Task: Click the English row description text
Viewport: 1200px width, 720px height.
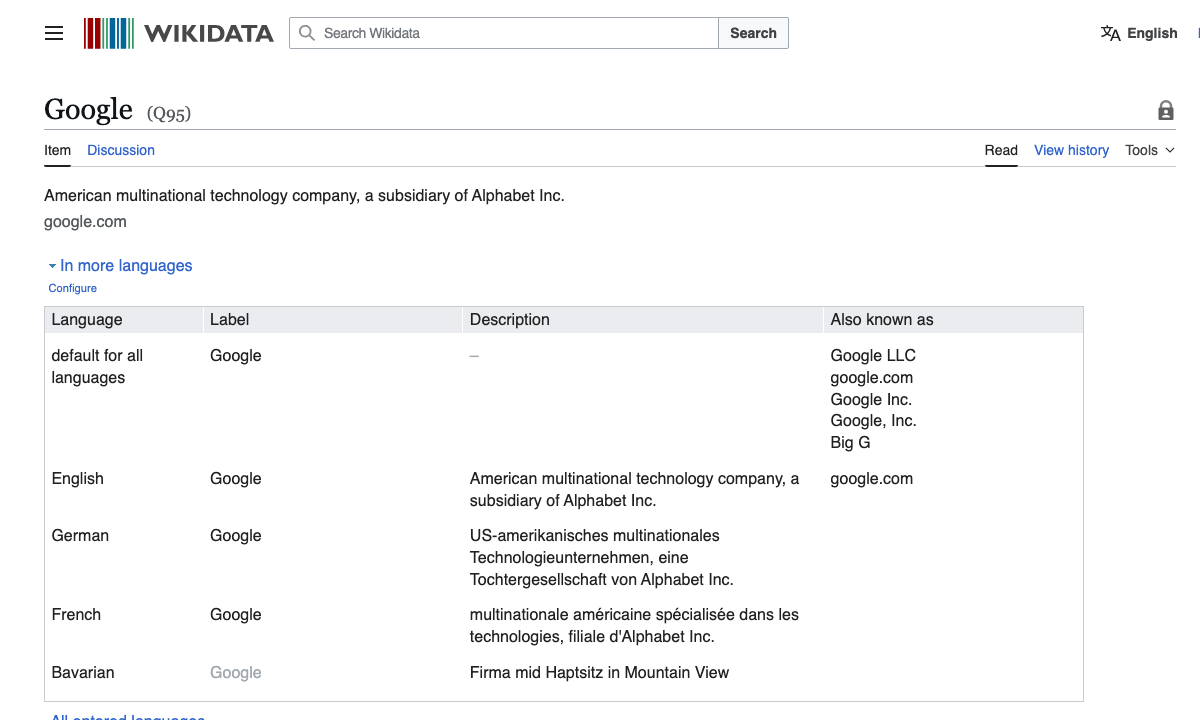Action: tap(634, 490)
